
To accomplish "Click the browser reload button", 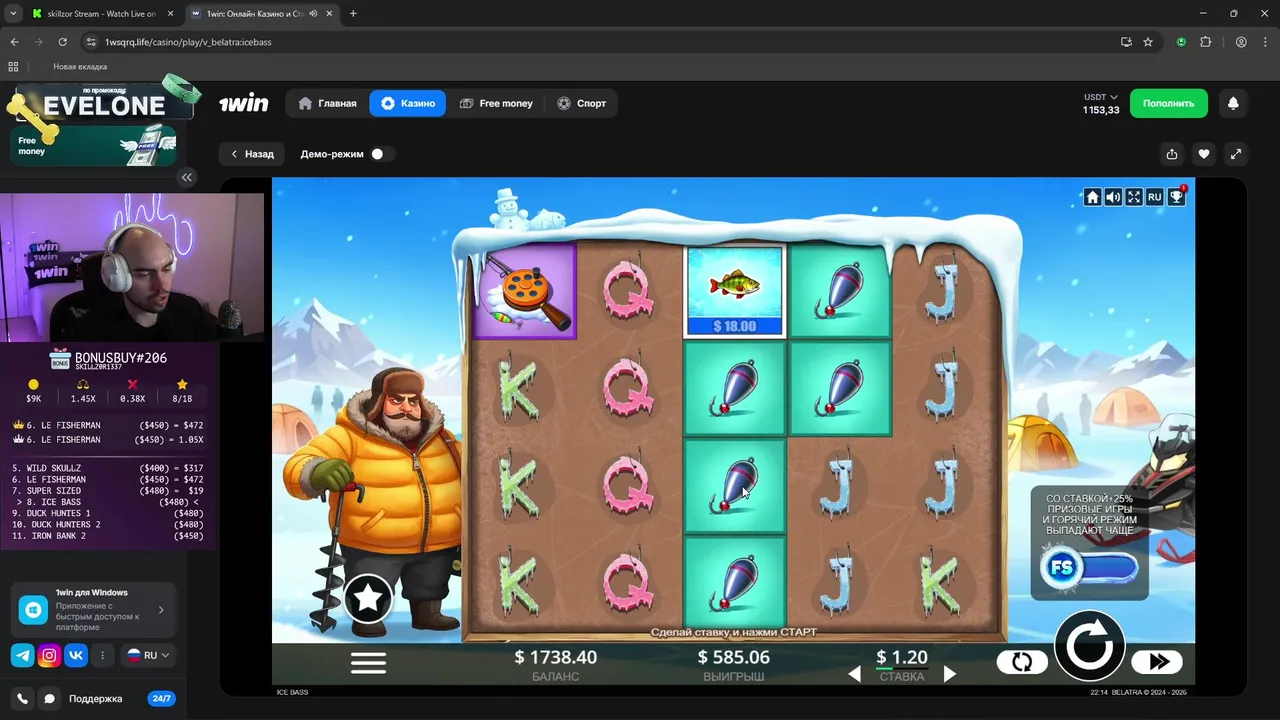I will pyautogui.click(x=63, y=42).
